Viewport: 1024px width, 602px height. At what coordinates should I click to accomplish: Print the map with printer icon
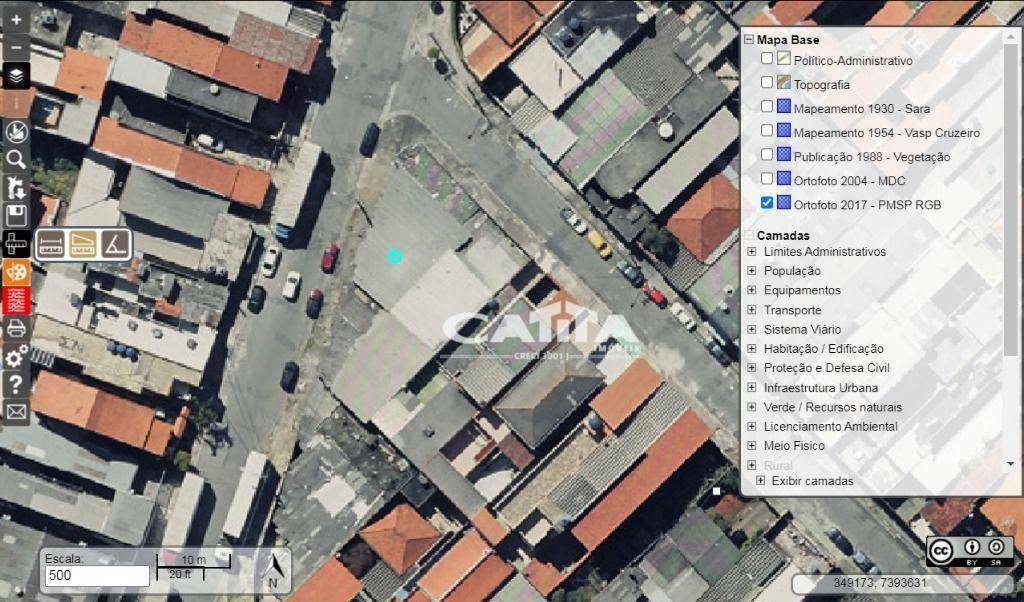16,328
